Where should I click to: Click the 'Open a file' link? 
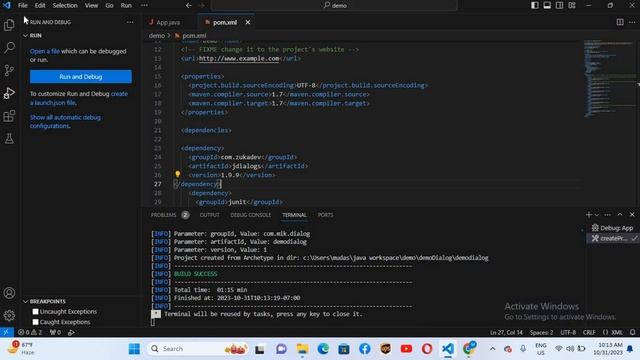click(44, 51)
